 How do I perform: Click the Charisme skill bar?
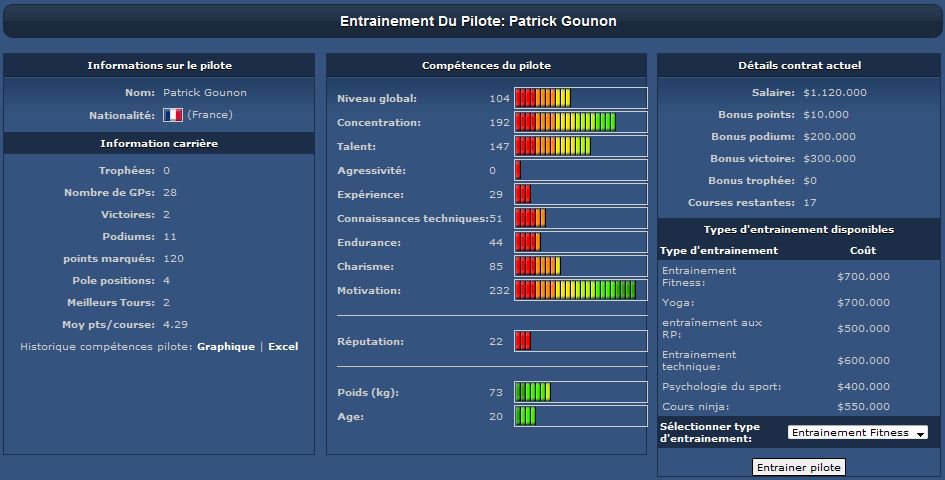pos(581,266)
